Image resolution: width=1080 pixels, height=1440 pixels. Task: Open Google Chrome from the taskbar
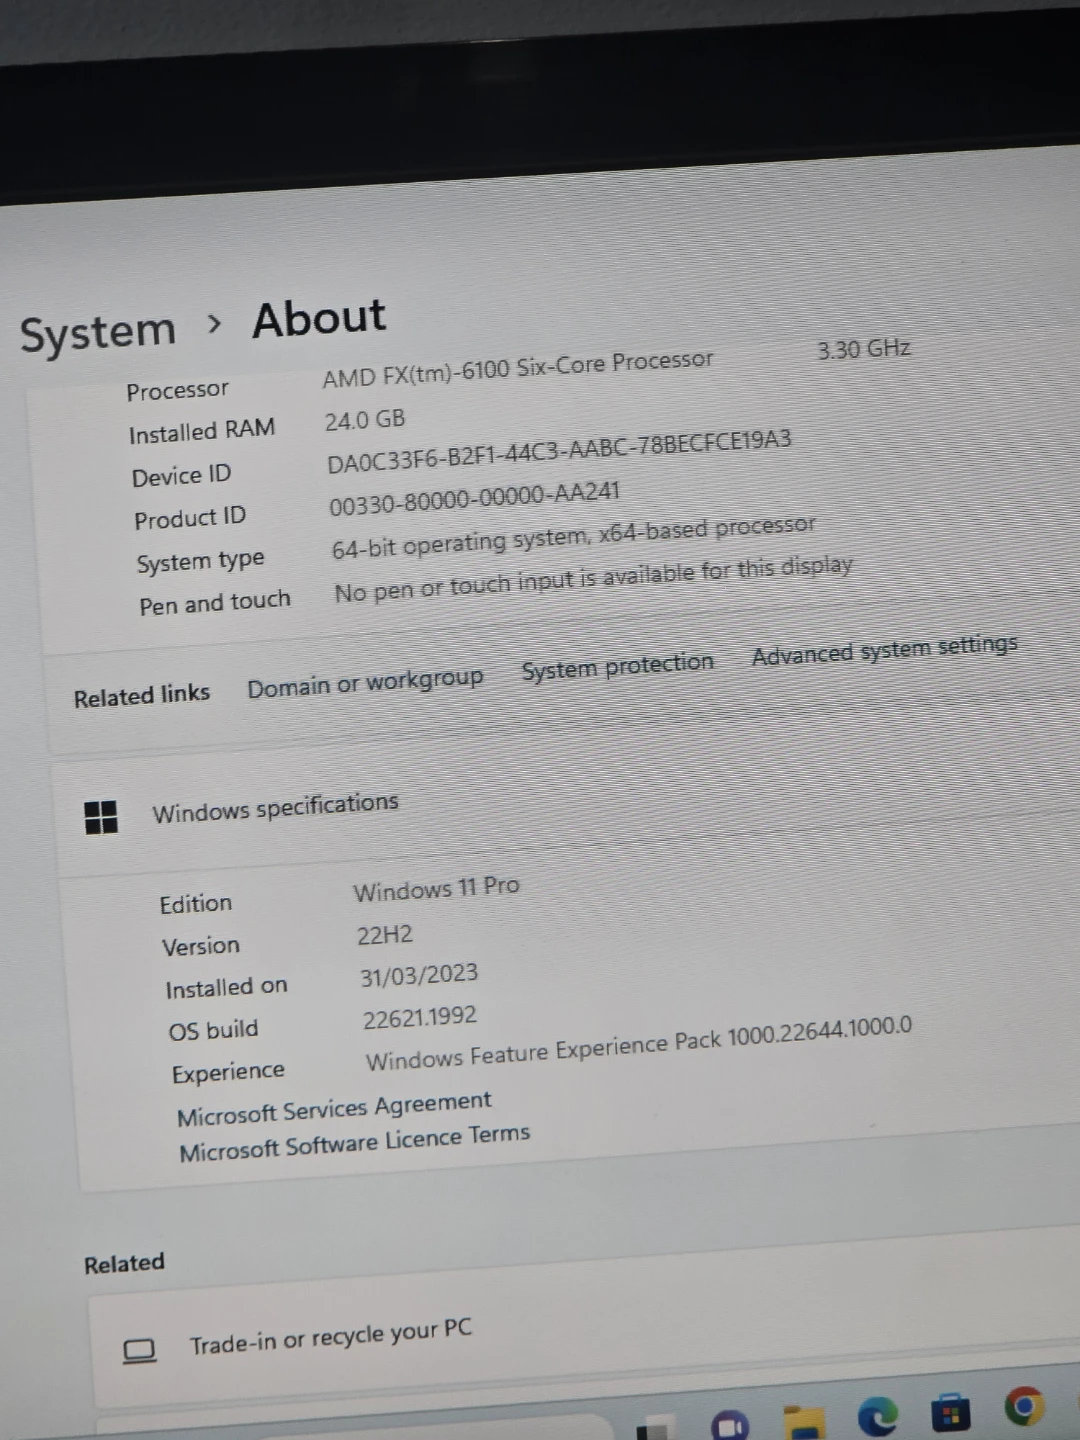[1023, 1407]
